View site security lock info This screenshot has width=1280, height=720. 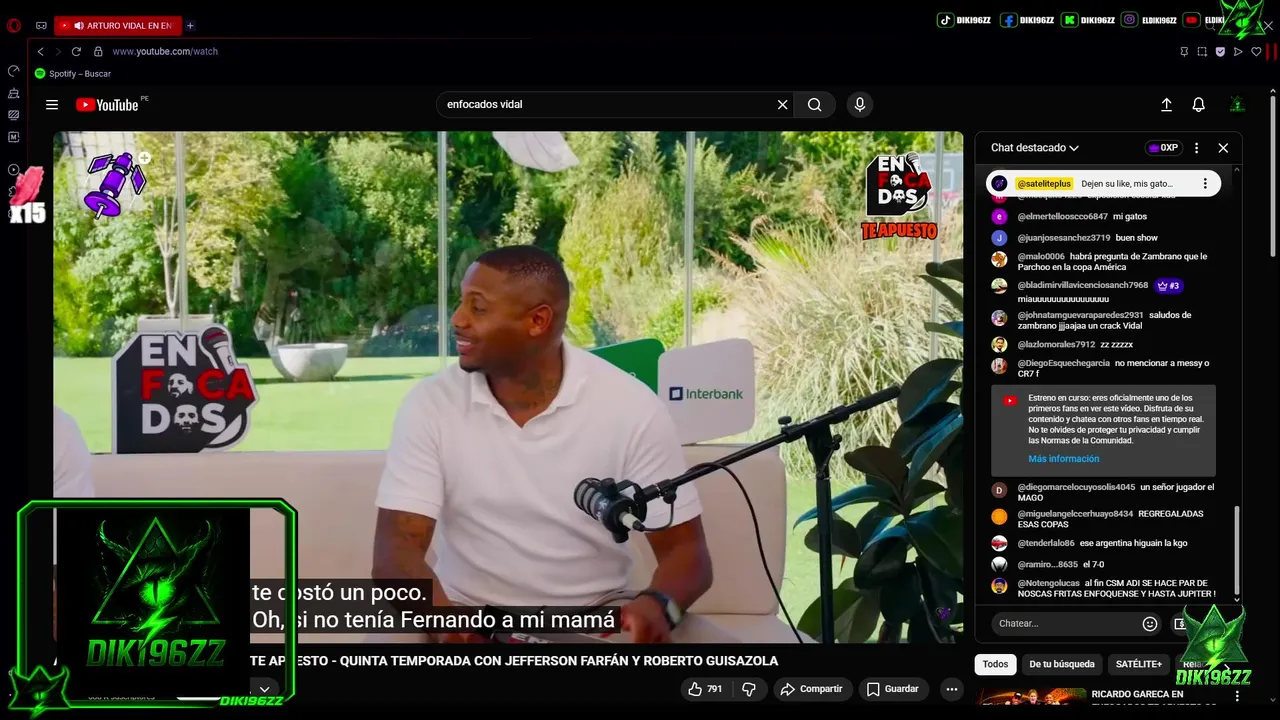[98, 51]
